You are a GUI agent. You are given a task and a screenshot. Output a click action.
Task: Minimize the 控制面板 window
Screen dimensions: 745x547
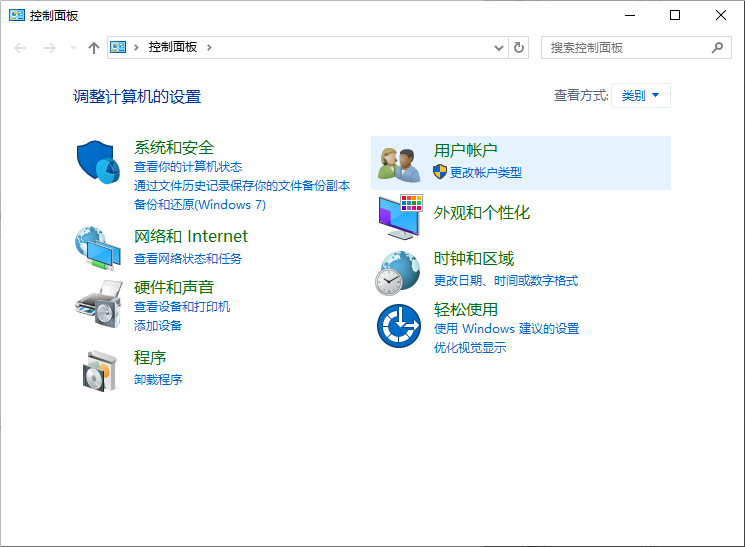coord(630,15)
